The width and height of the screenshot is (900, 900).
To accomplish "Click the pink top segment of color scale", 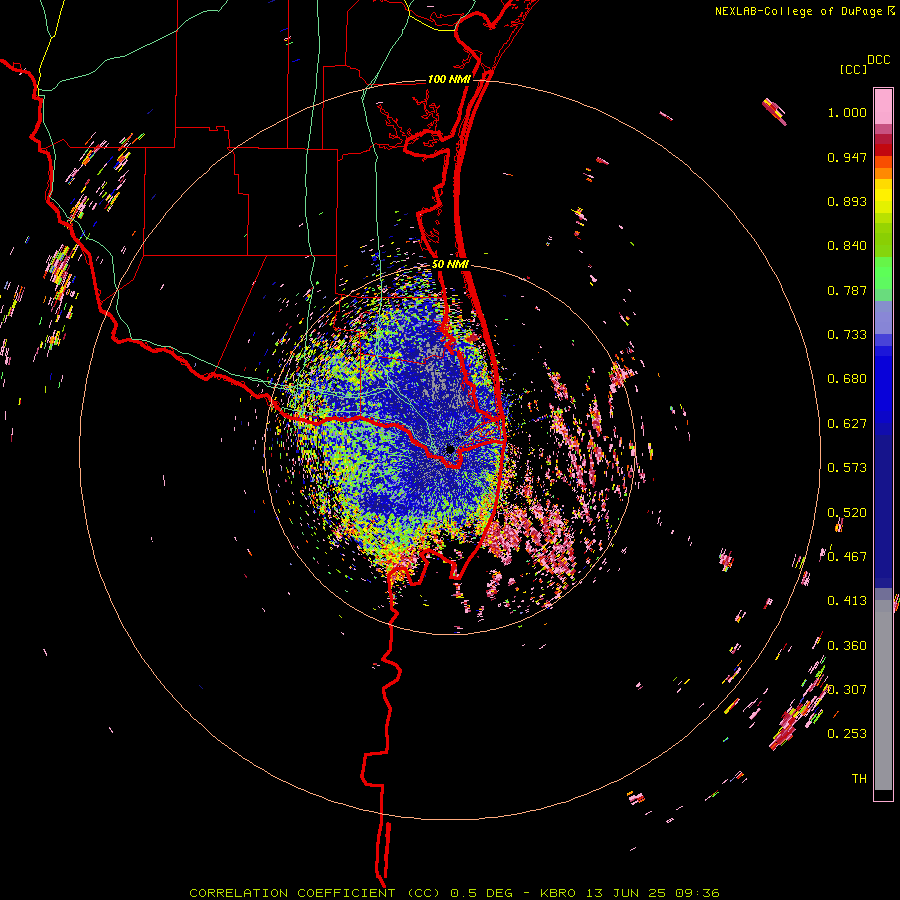I will (x=883, y=106).
